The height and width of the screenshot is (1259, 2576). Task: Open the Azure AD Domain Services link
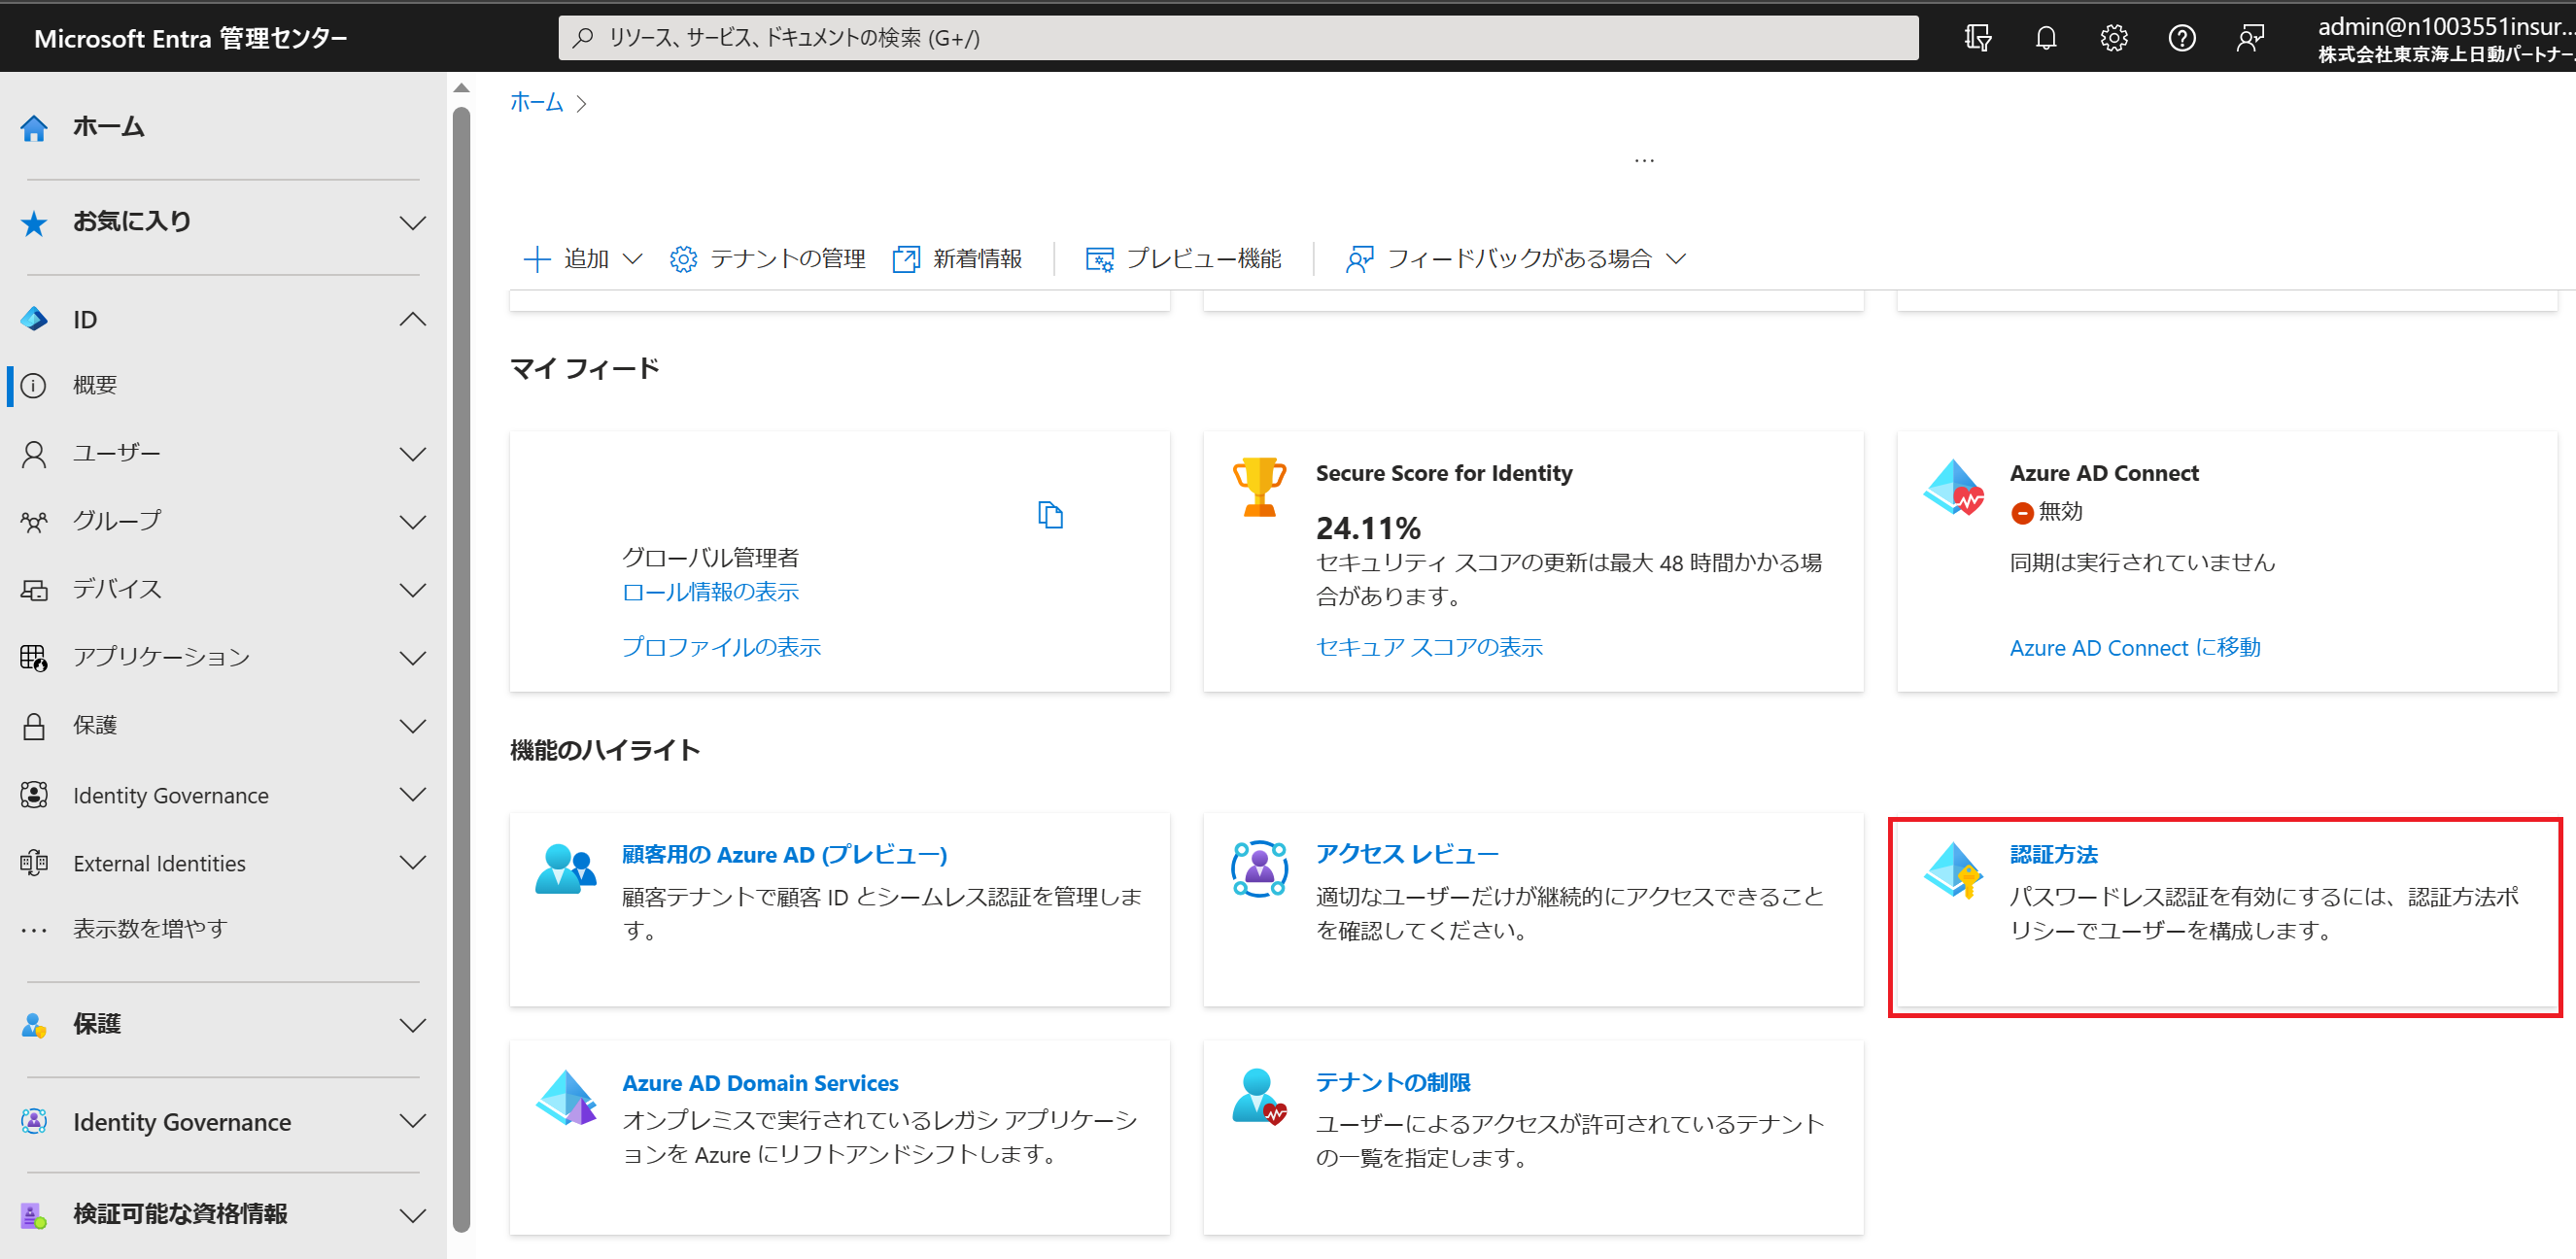click(760, 1083)
